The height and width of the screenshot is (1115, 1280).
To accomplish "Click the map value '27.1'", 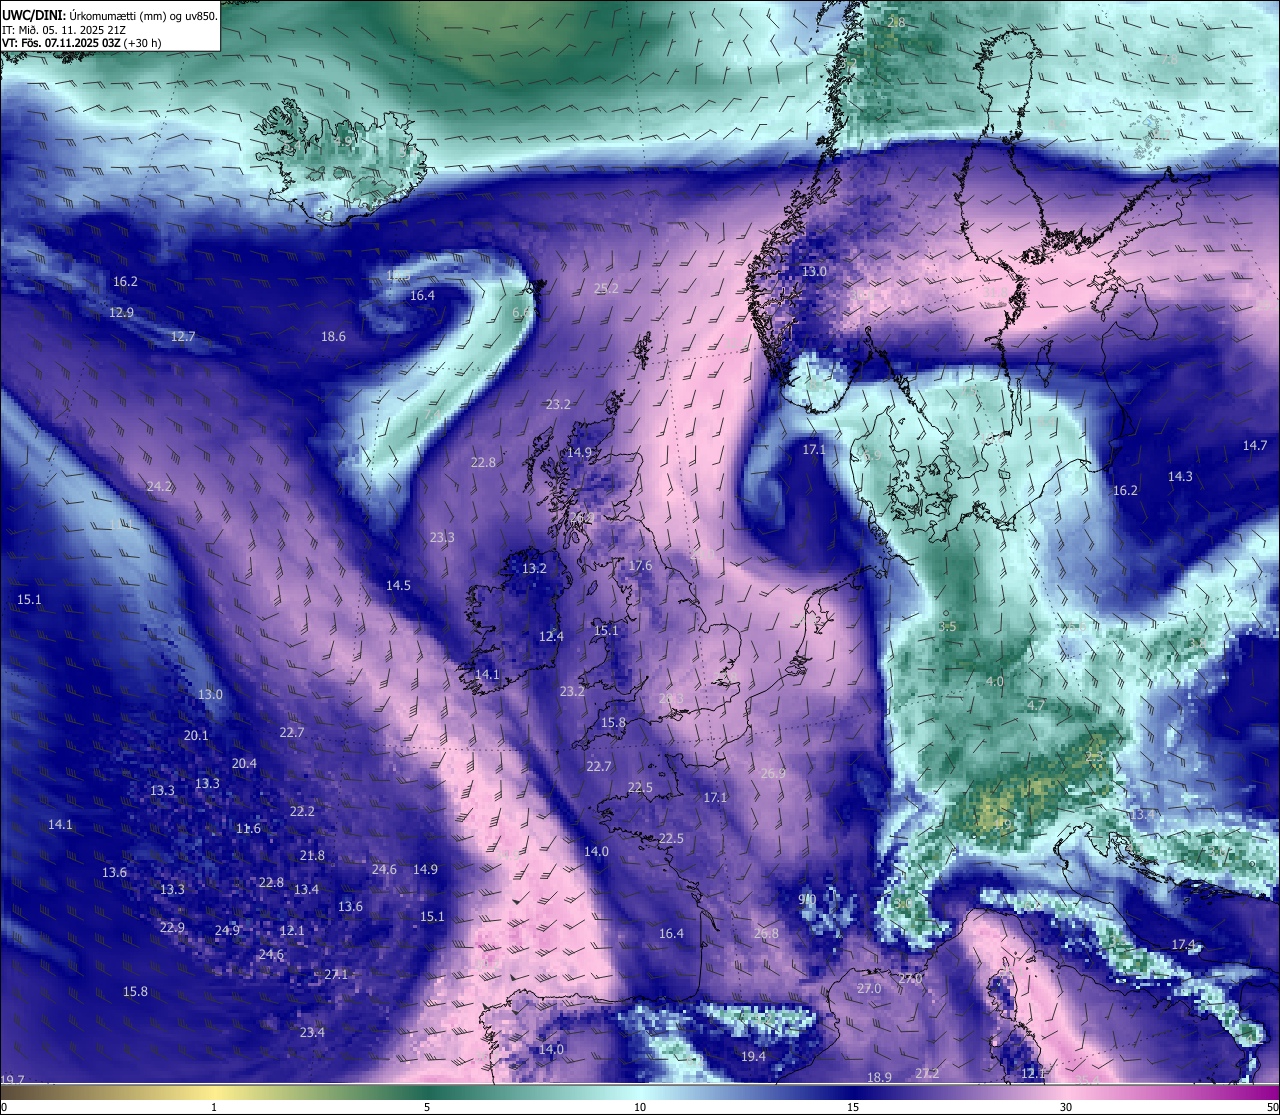I will click(336, 975).
